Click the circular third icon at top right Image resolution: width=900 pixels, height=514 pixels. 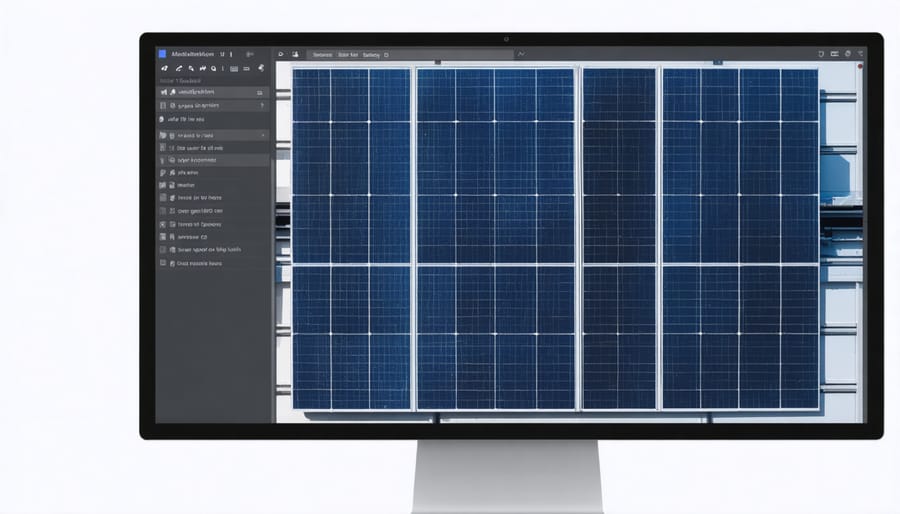point(848,53)
